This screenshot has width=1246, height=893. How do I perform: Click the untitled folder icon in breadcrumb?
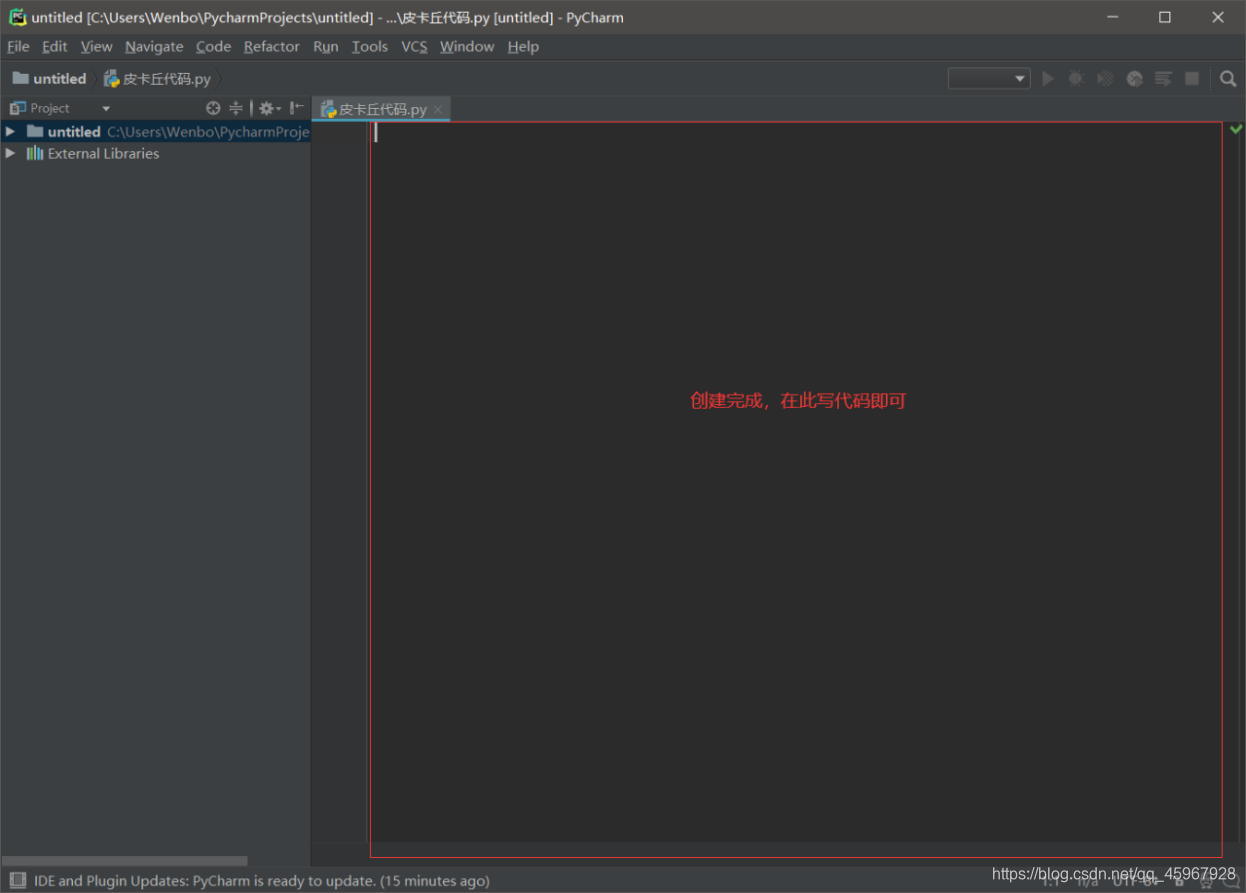(20, 78)
